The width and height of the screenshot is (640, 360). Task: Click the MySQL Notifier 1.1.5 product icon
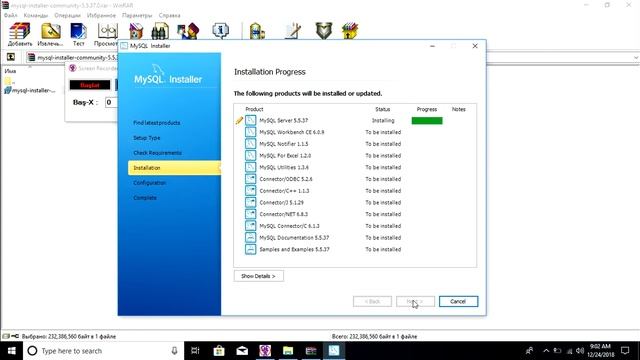coord(251,144)
